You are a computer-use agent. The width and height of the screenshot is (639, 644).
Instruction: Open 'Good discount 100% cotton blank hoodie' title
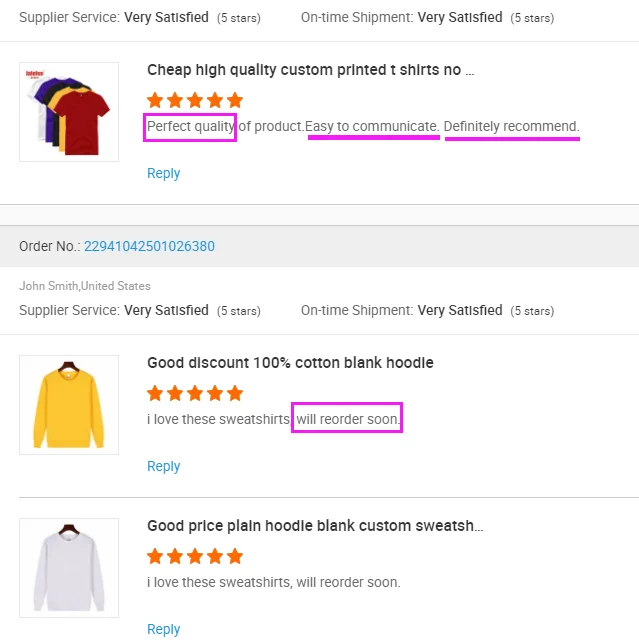tap(290, 363)
